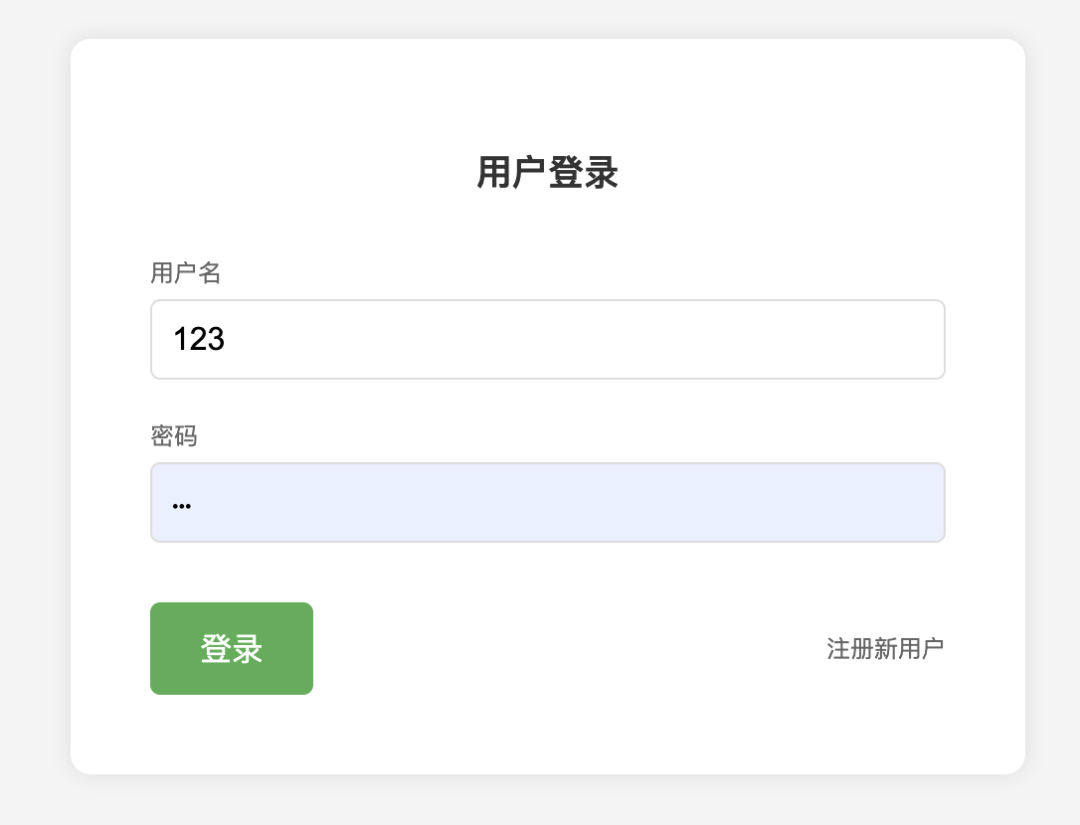
Task: Select the highlighted 密码 password field
Action: [547, 502]
